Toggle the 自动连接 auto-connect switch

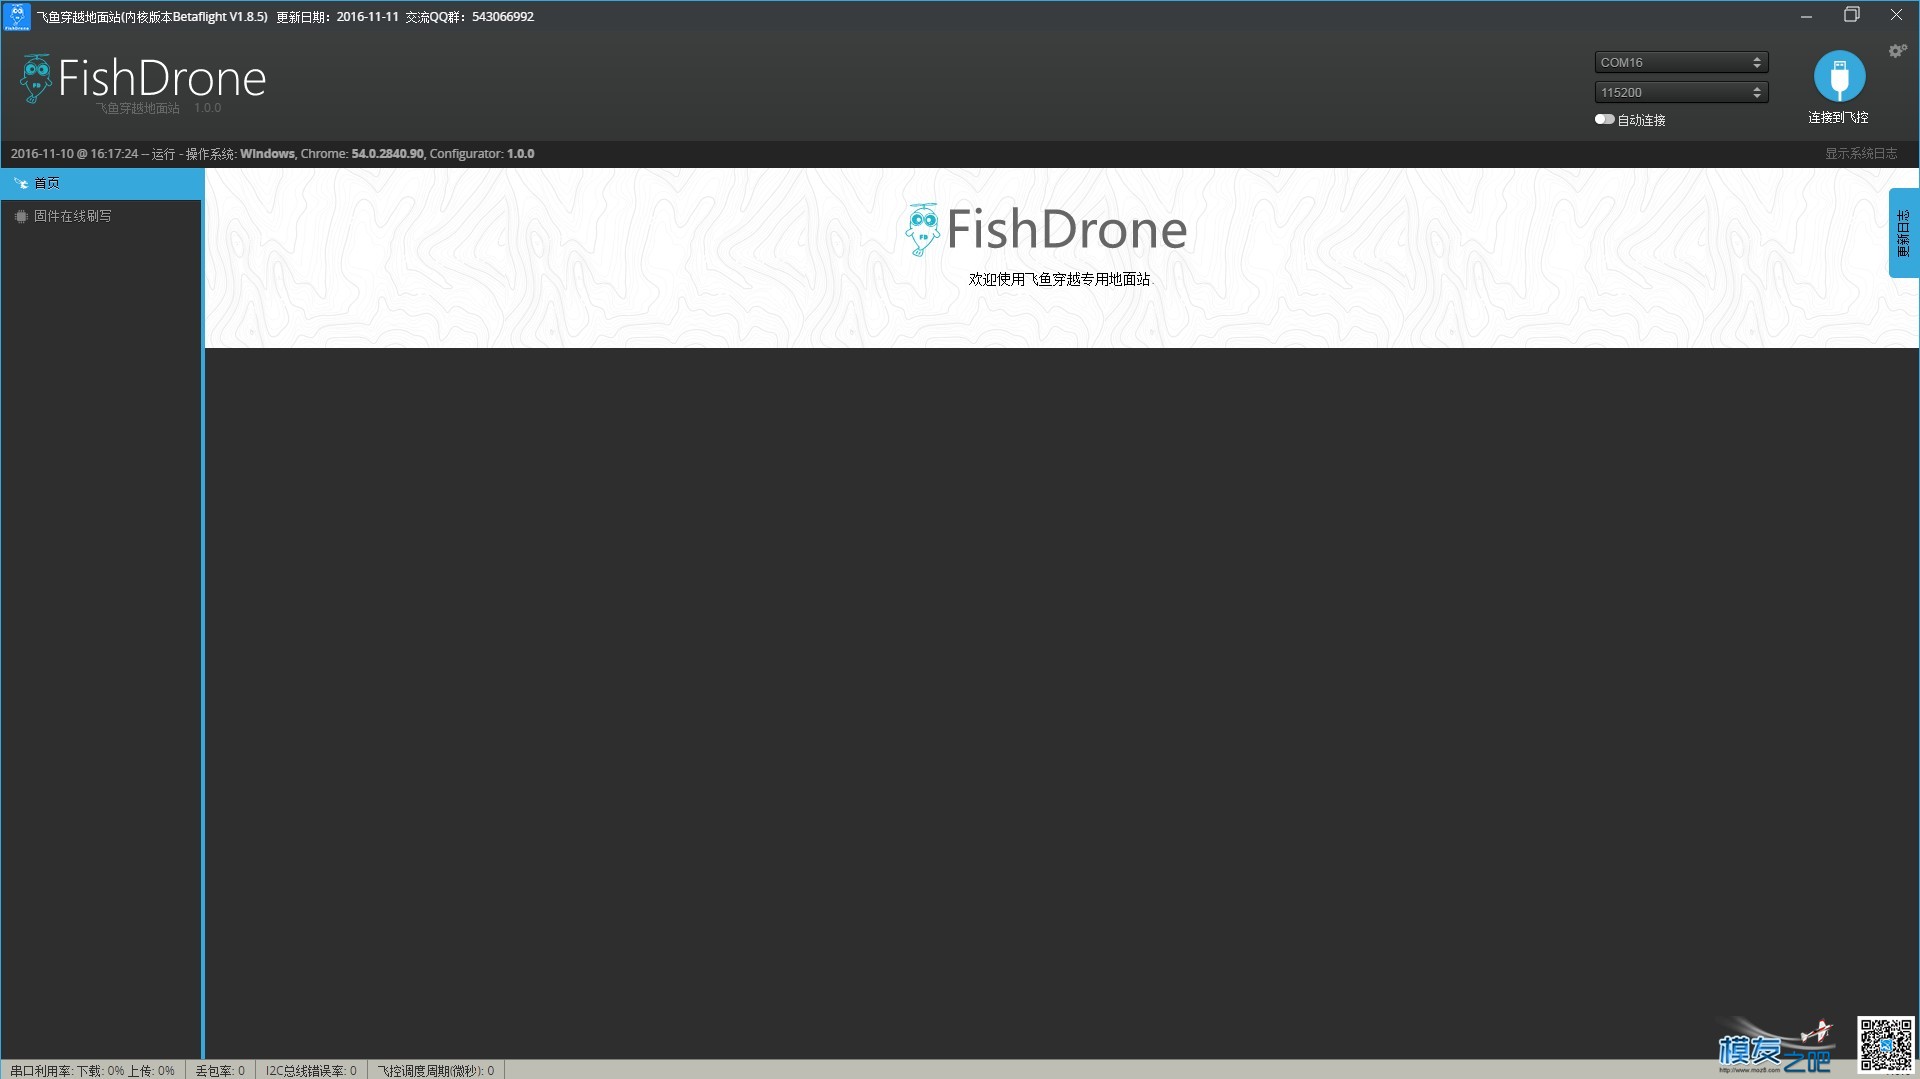point(1604,119)
